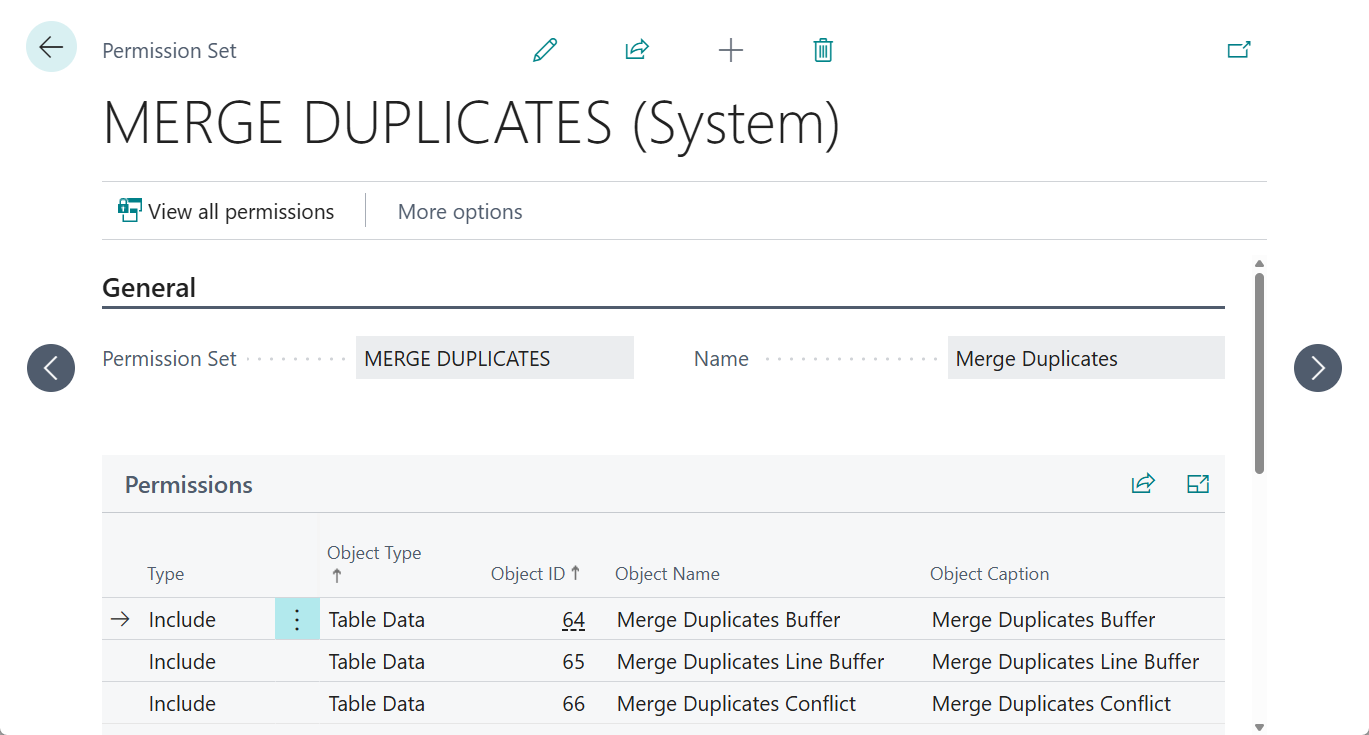Share the Permissions list via its icon
The image size is (1369, 735).
1143,483
